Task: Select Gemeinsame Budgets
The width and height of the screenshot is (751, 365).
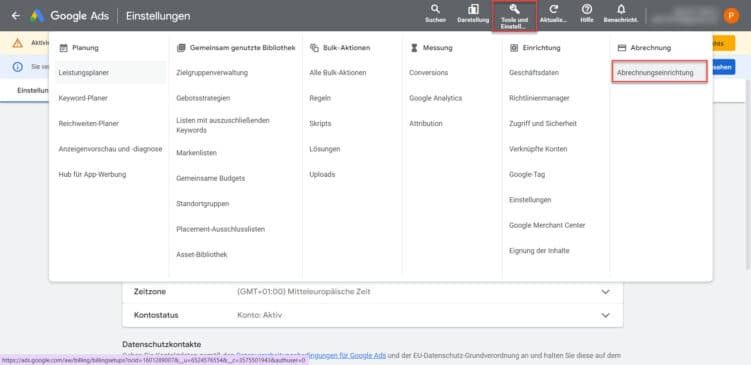Action: (x=210, y=178)
